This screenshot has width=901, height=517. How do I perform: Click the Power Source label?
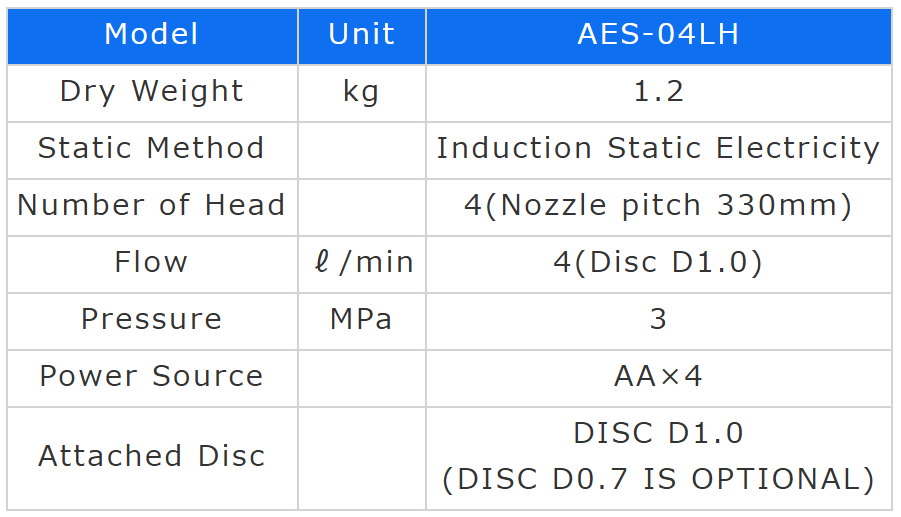(152, 377)
